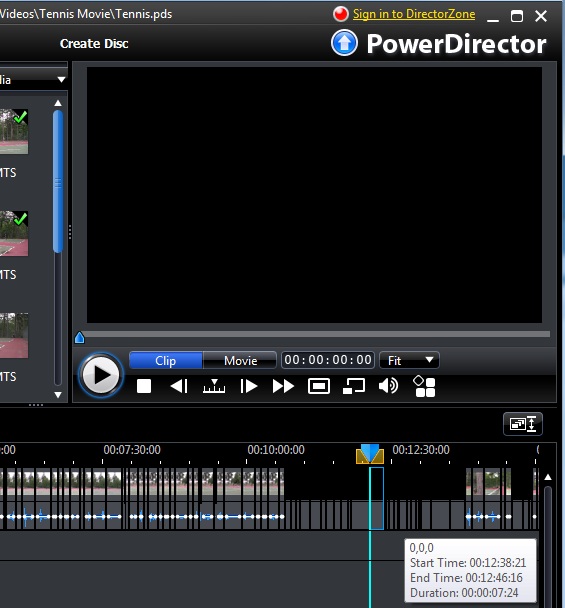The image size is (565, 608).
Task: Open the volume control speaker icon
Action: 388,386
